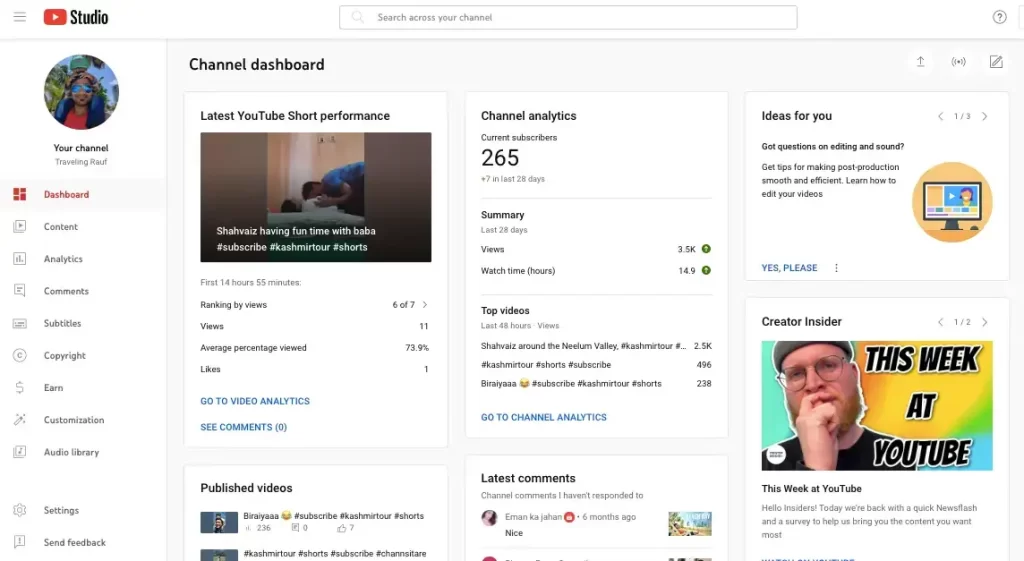Viewport: 1024px width, 561px height.
Task: Click the Audio library music icon
Action: [x=20, y=452]
